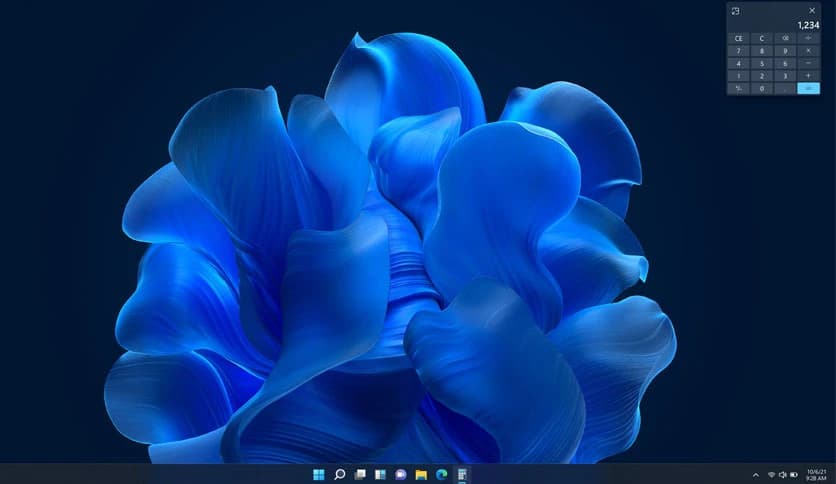Open the Chat app from the taskbar
836x484 pixels.
pyautogui.click(x=401, y=474)
